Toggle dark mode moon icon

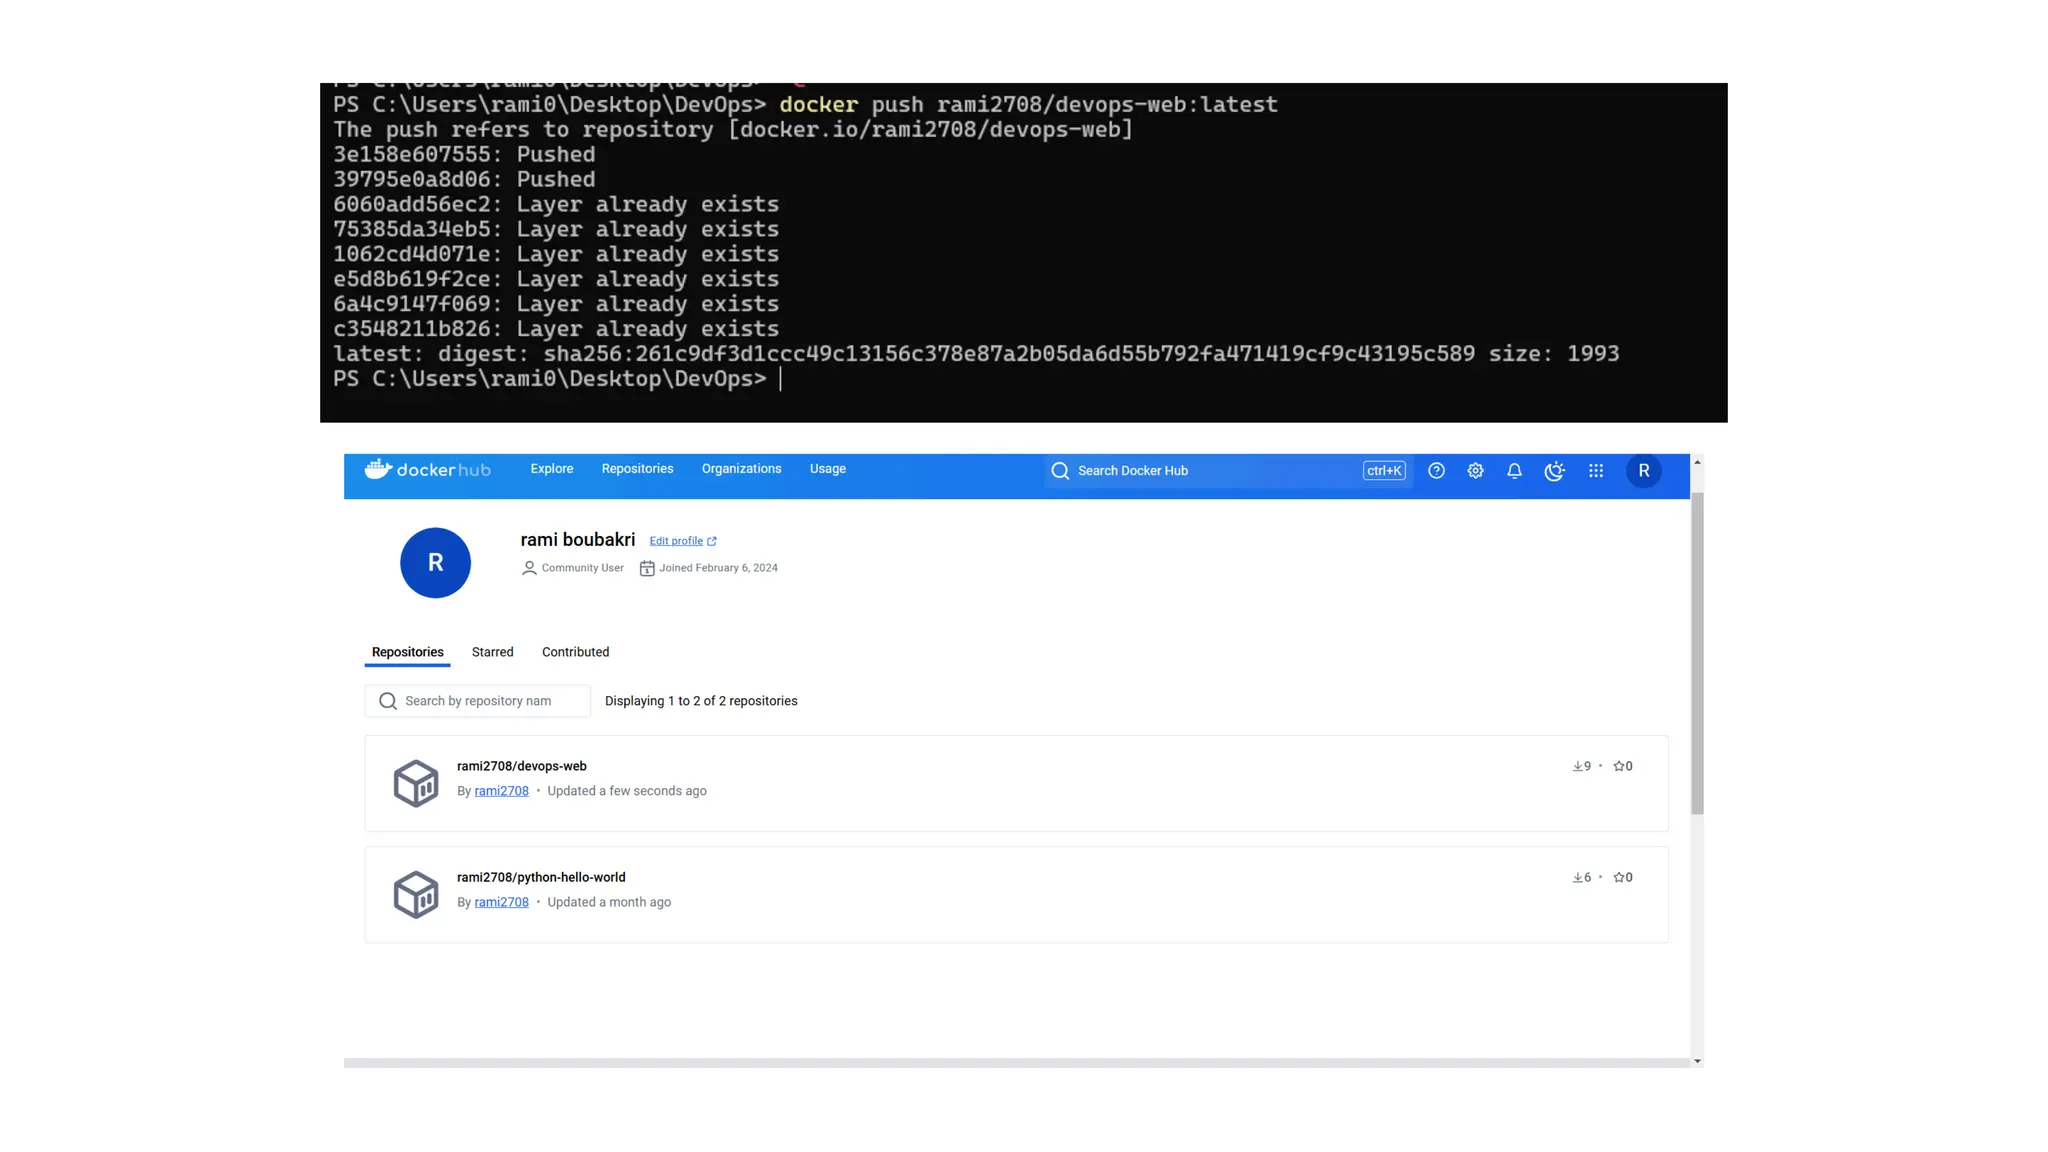(1554, 471)
